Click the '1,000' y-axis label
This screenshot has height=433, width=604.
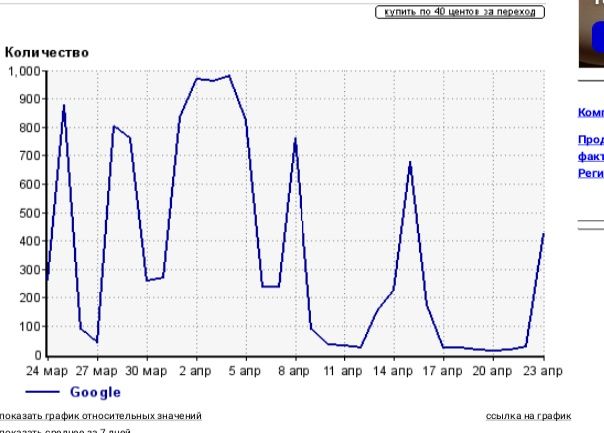click(x=24, y=71)
